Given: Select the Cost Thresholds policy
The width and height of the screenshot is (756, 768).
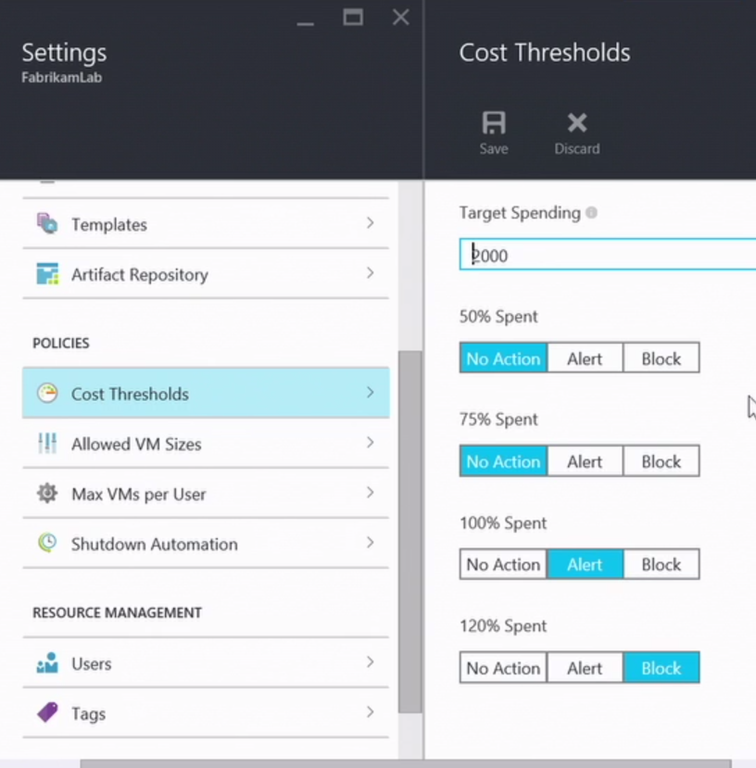Looking at the screenshot, I should pos(206,393).
